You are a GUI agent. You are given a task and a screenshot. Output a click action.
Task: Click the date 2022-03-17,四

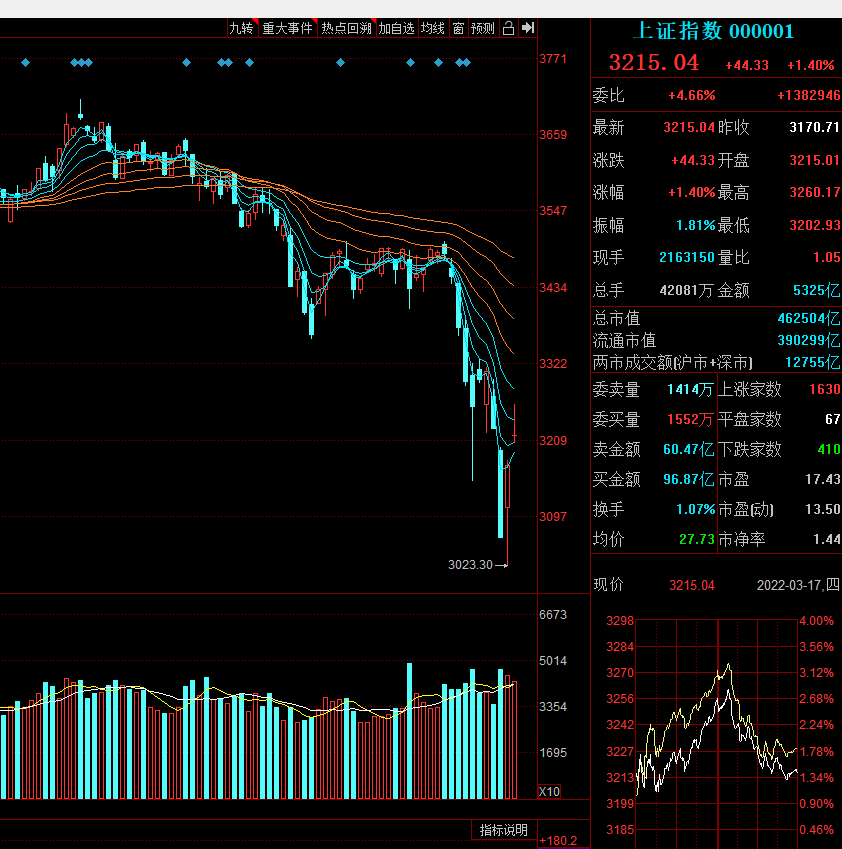pos(798,585)
